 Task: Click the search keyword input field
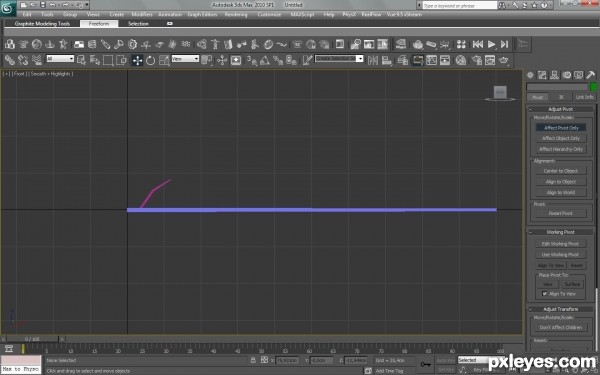point(459,5)
